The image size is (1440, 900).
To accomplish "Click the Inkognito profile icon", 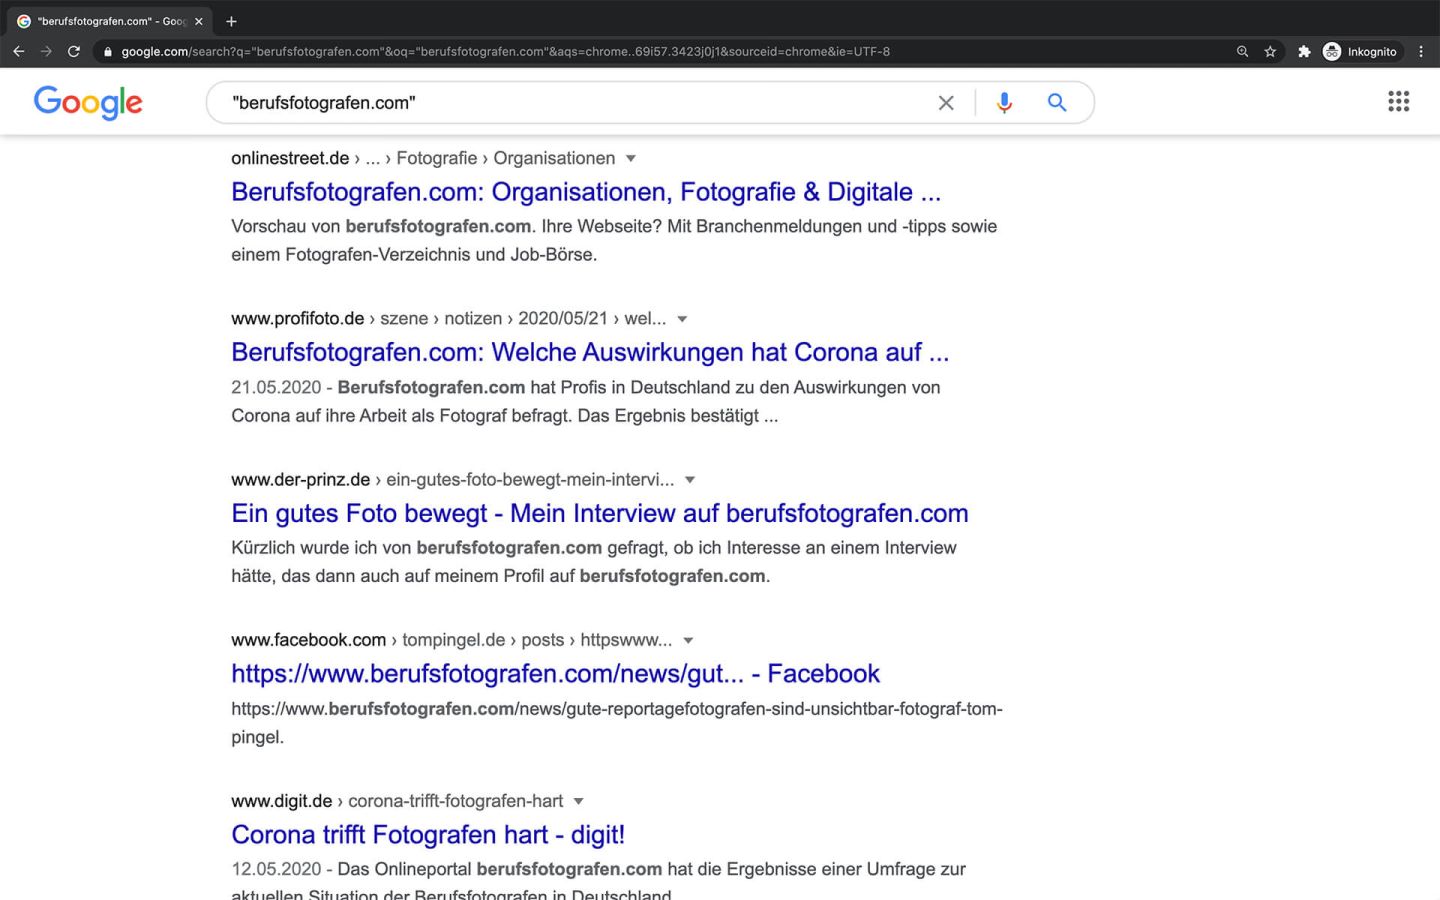I will tap(1360, 52).
